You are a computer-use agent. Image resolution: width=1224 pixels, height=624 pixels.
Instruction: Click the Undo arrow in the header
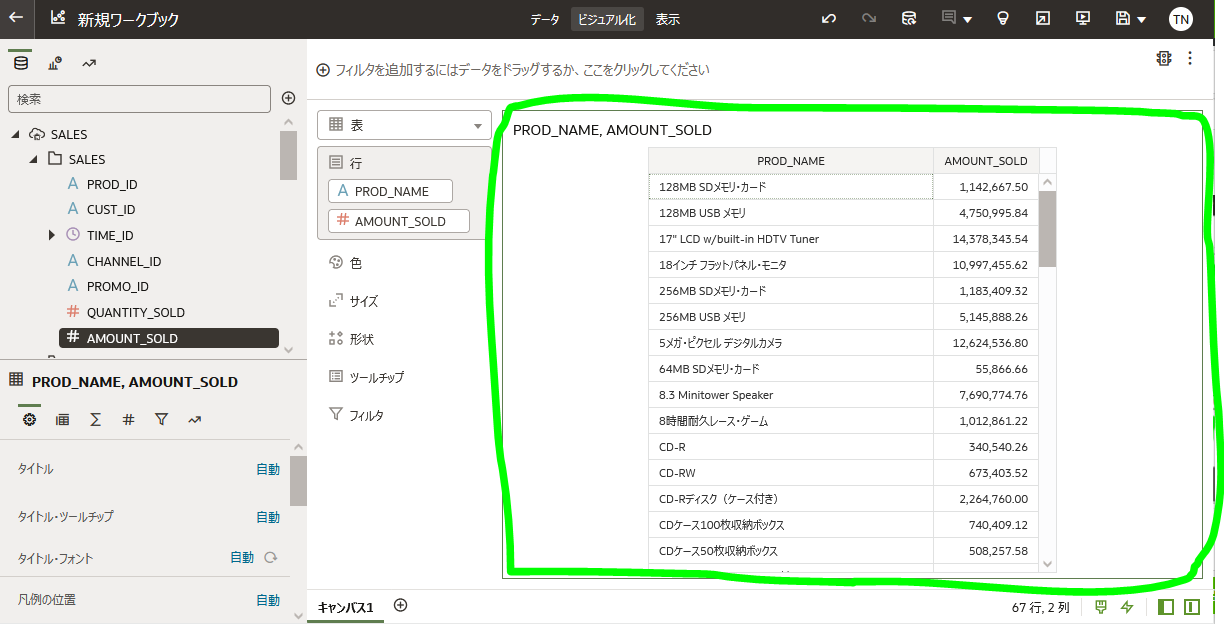(x=828, y=19)
